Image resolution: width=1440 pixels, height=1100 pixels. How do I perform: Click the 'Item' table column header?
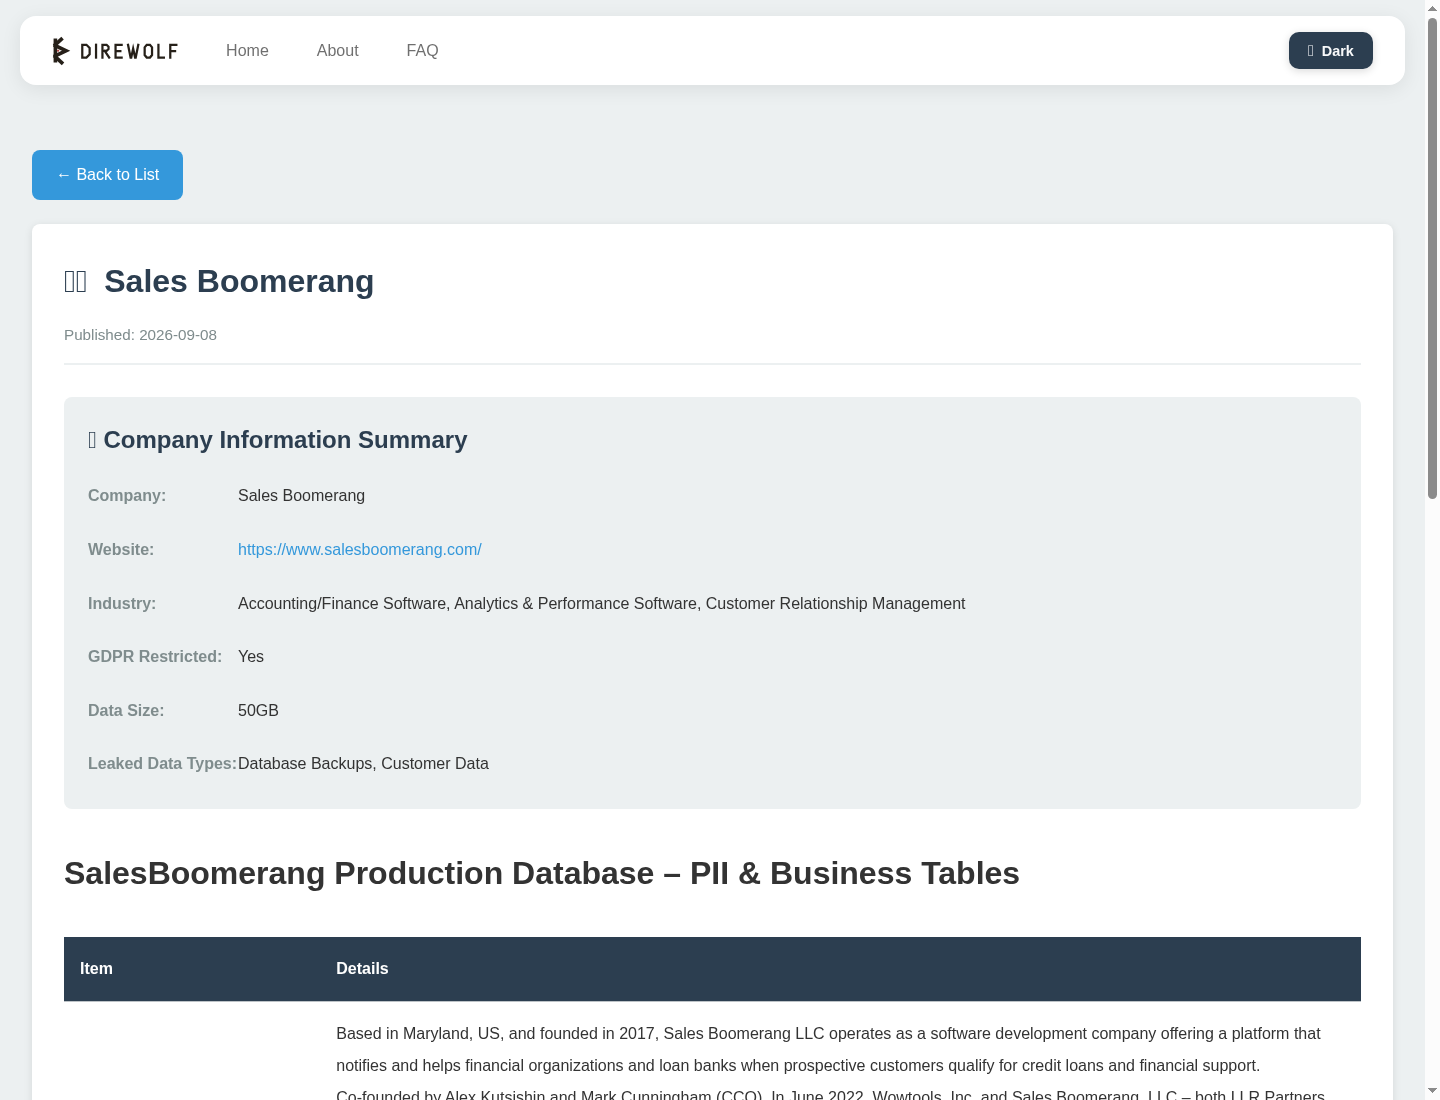pyautogui.click(x=96, y=969)
